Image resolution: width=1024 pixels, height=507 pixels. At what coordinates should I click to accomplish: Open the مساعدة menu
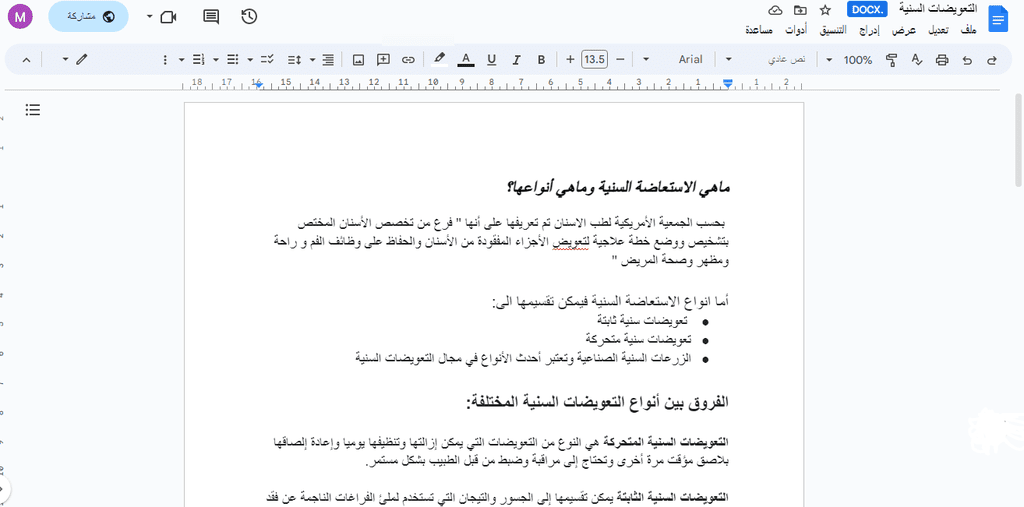click(759, 31)
